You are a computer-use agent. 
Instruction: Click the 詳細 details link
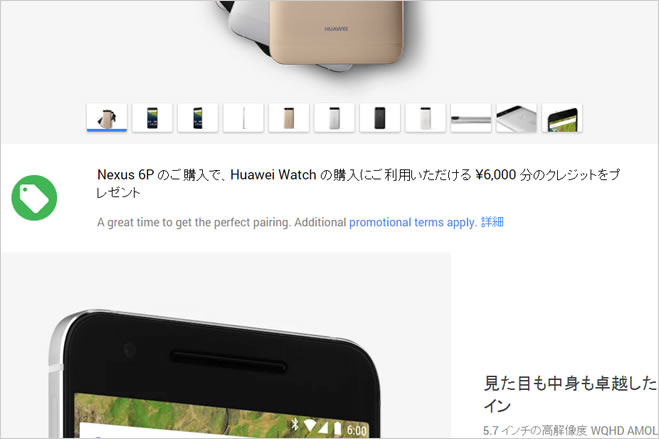pos(492,222)
